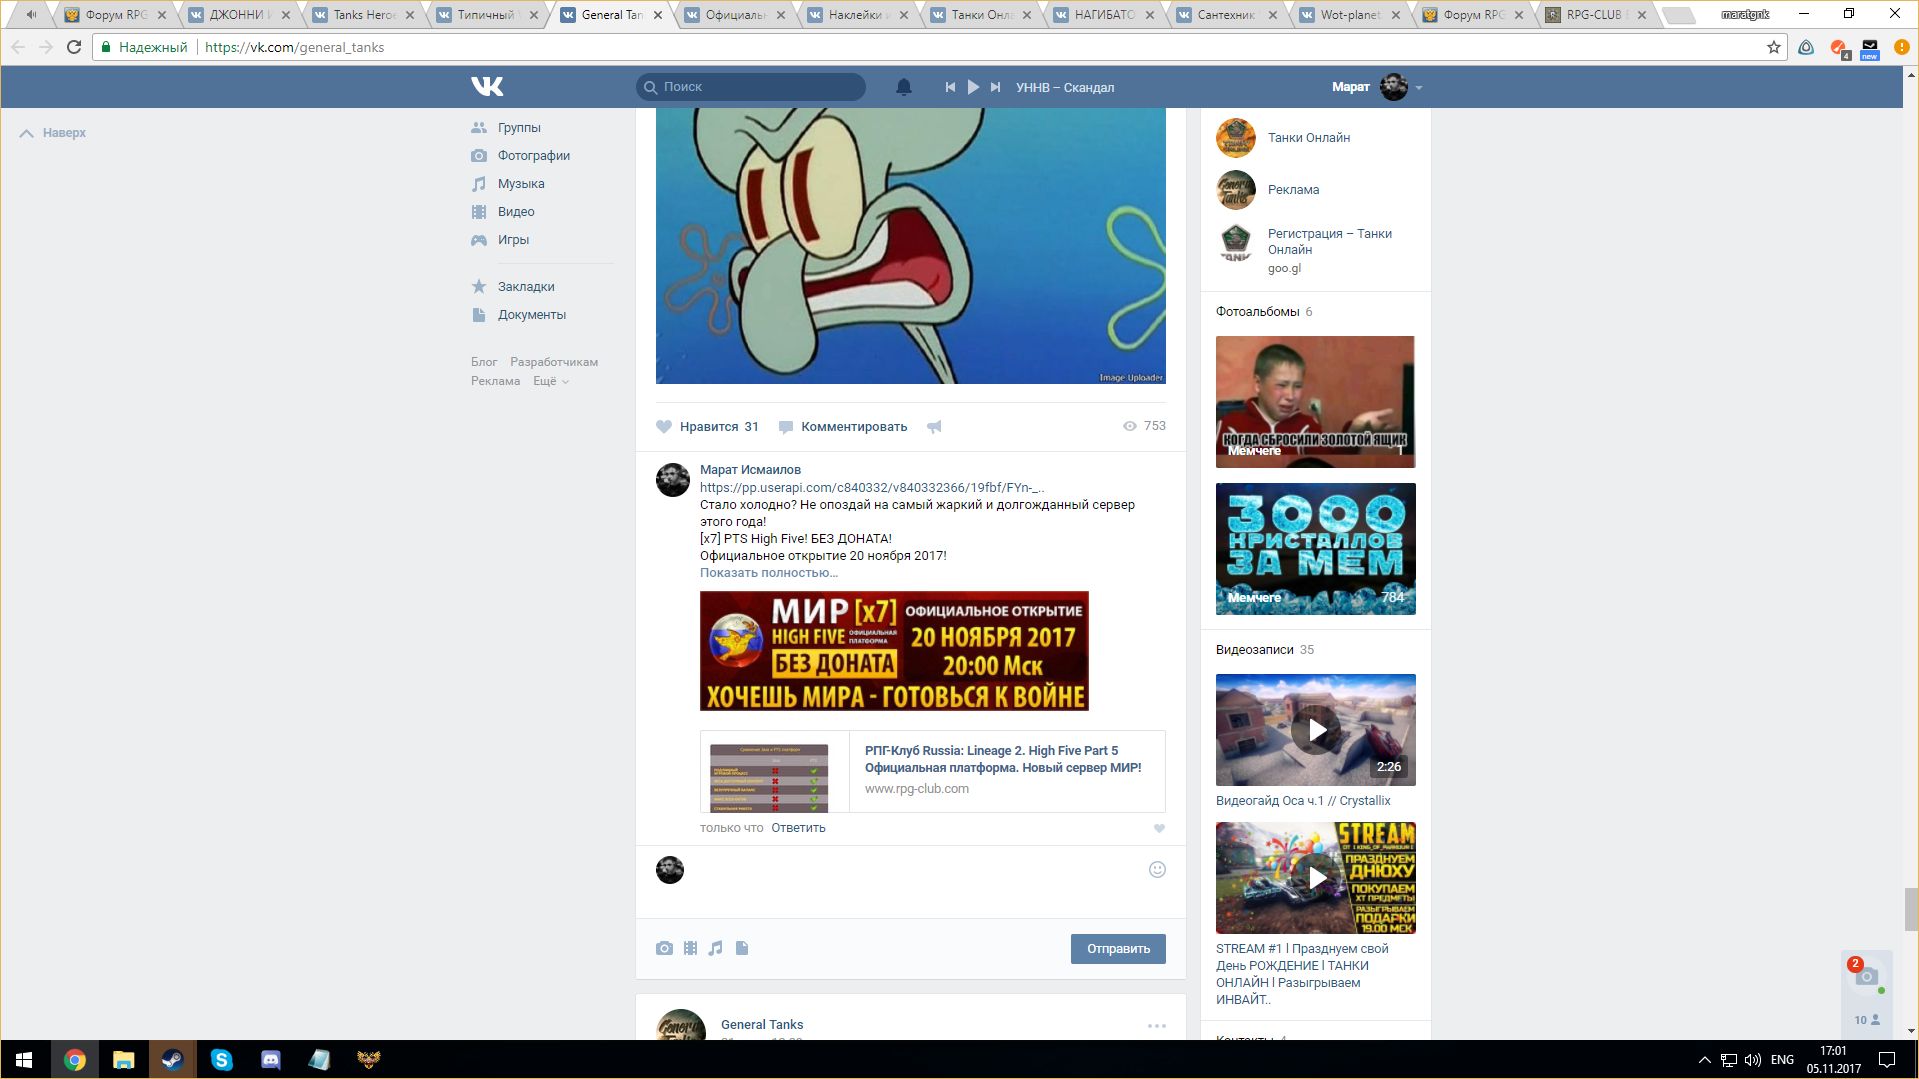Click the Блог footer link
Viewport: 1919px width, 1079px height.
[484, 362]
